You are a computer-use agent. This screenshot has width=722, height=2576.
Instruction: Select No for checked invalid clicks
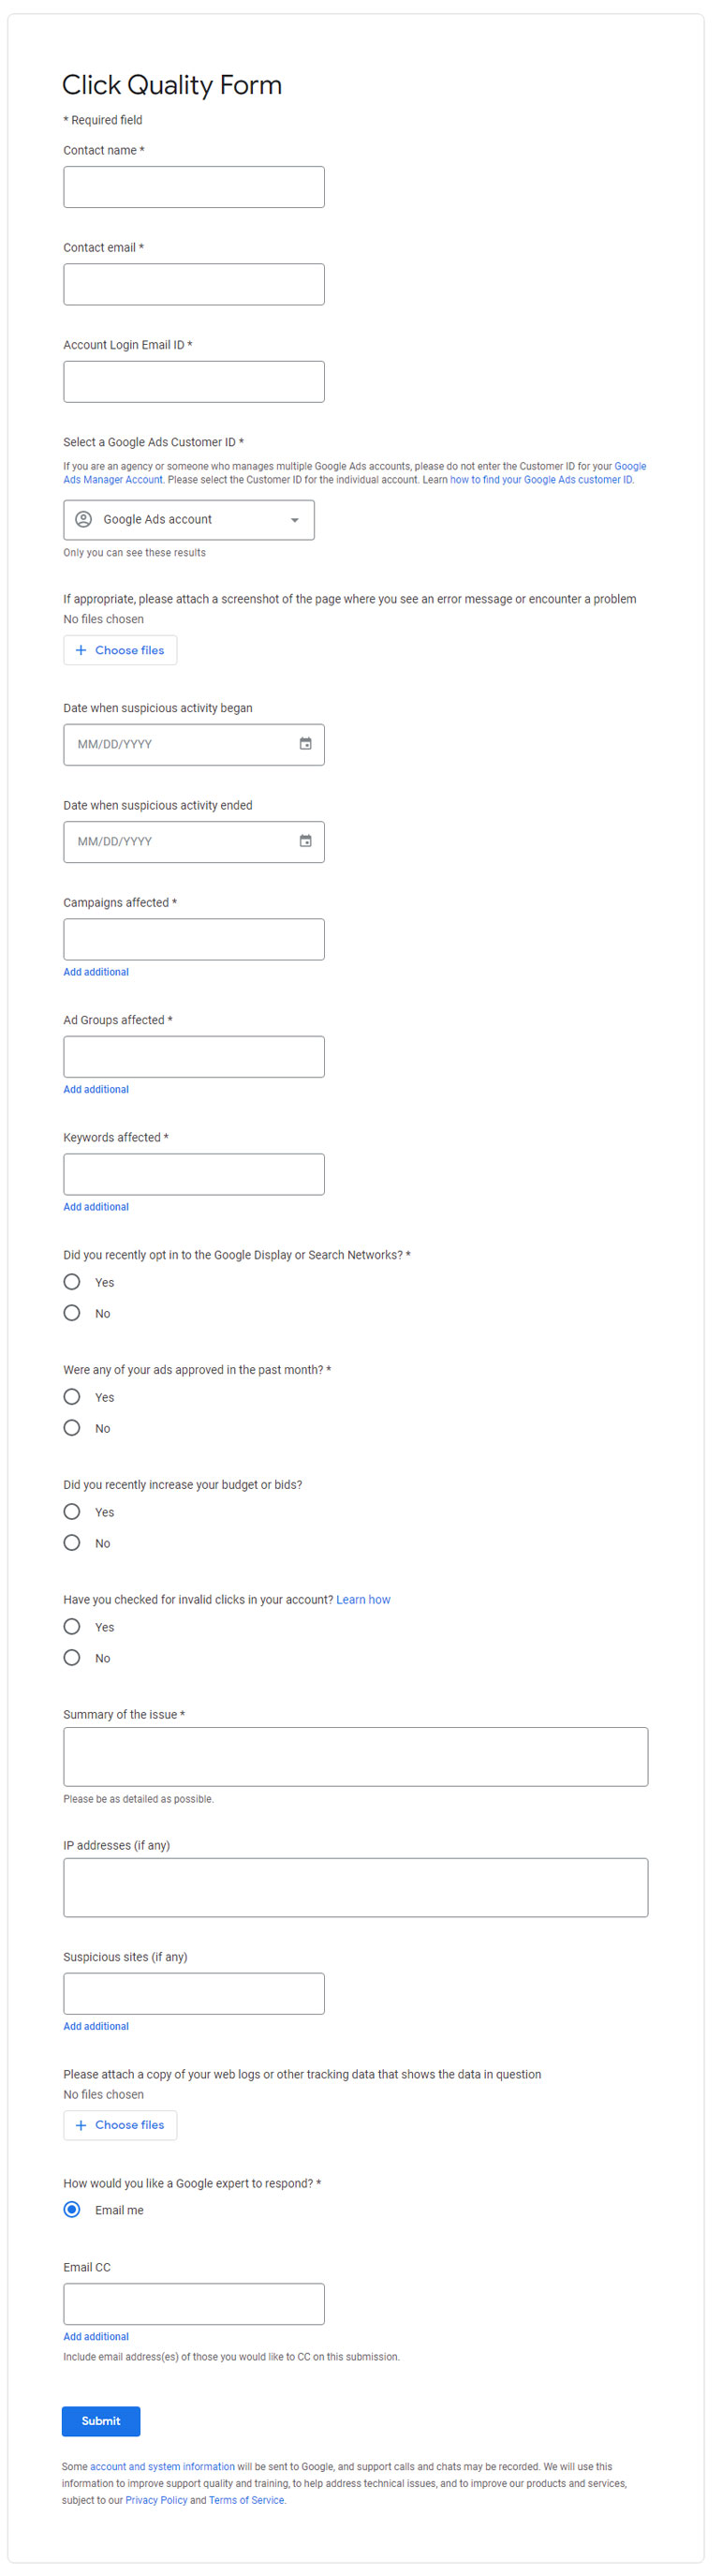tap(71, 1657)
